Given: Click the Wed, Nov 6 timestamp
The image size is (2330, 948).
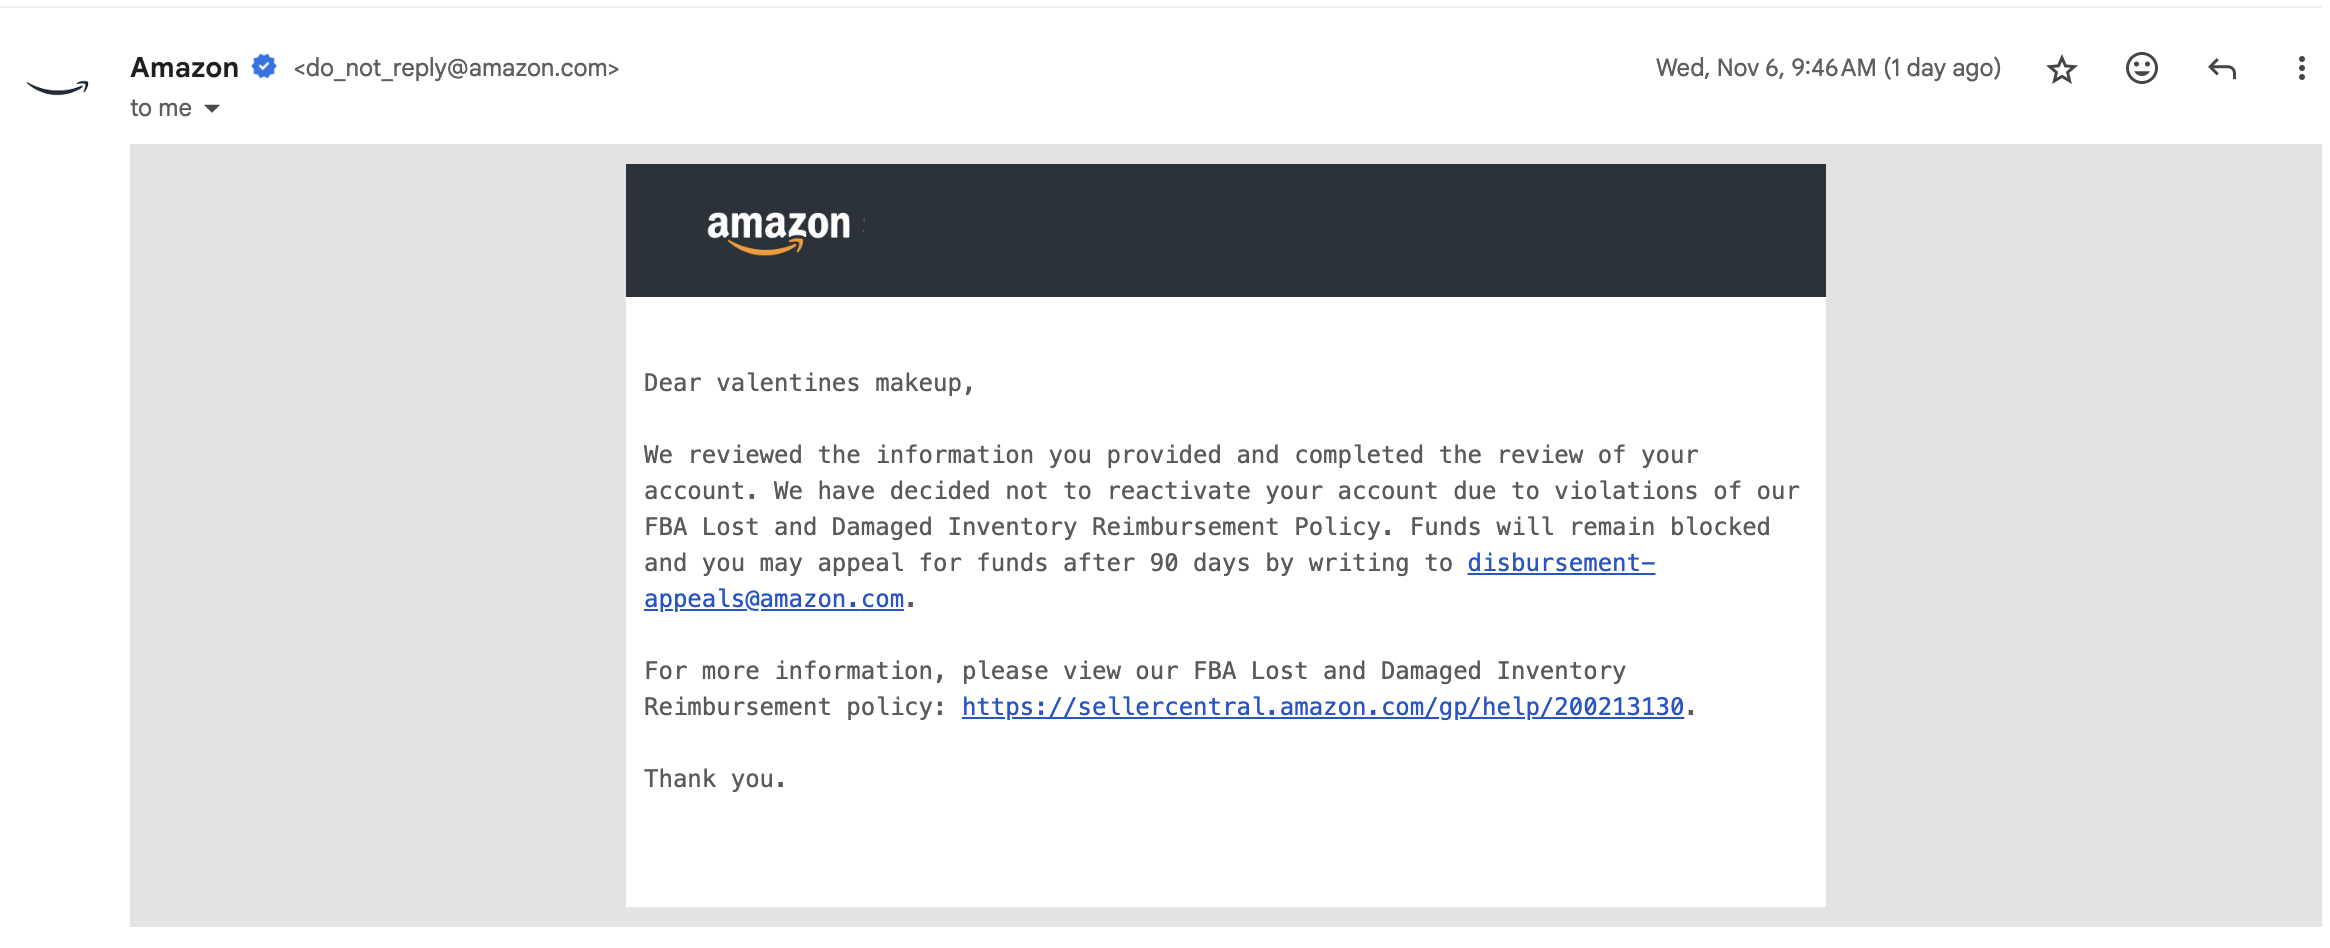Looking at the screenshot, I should click(1828, 68).
